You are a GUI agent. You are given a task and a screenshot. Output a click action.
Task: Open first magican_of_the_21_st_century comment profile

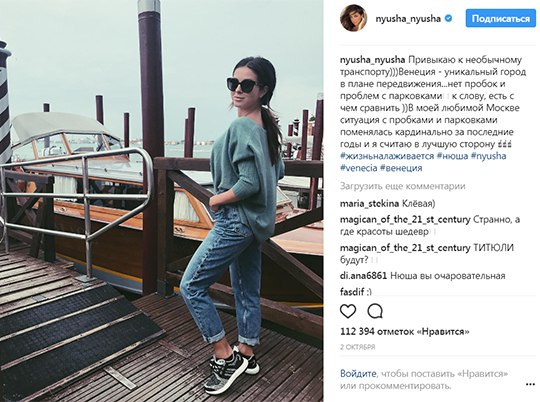(x=405, y=219)
